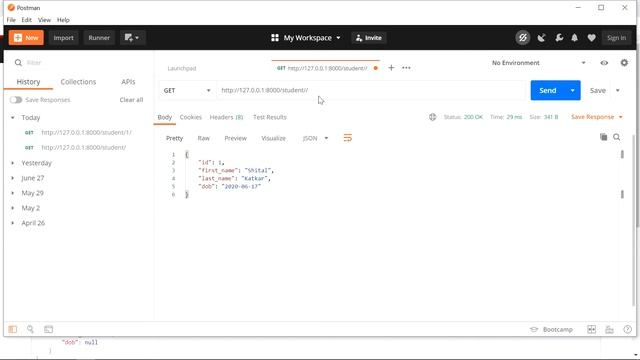Open the capture requests satellite icon

(x=541, y=38)
